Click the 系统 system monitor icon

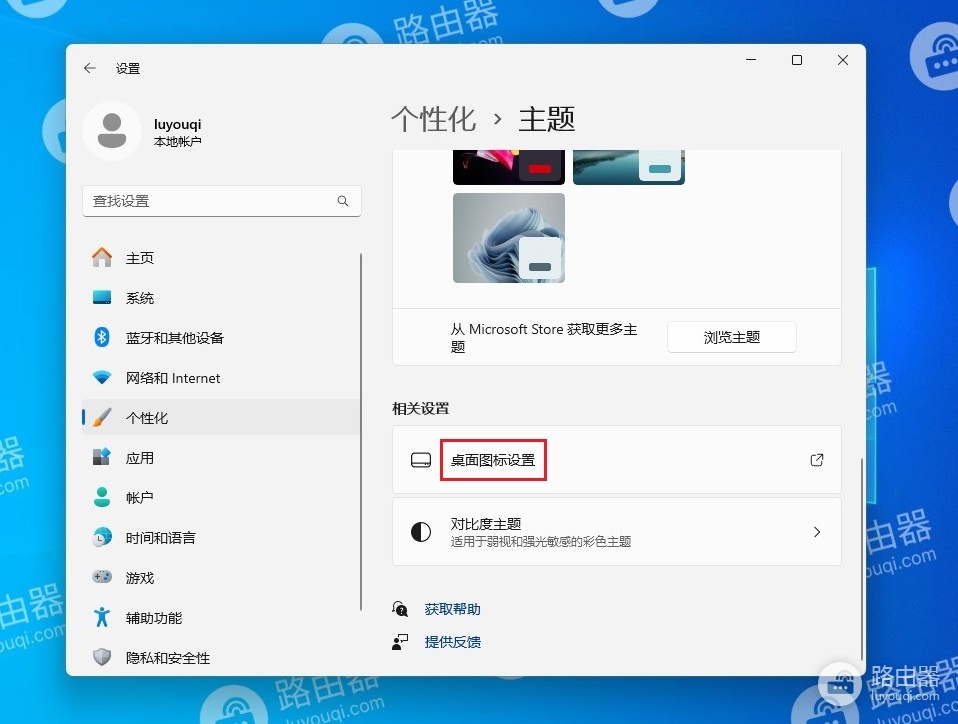[102, 298]
